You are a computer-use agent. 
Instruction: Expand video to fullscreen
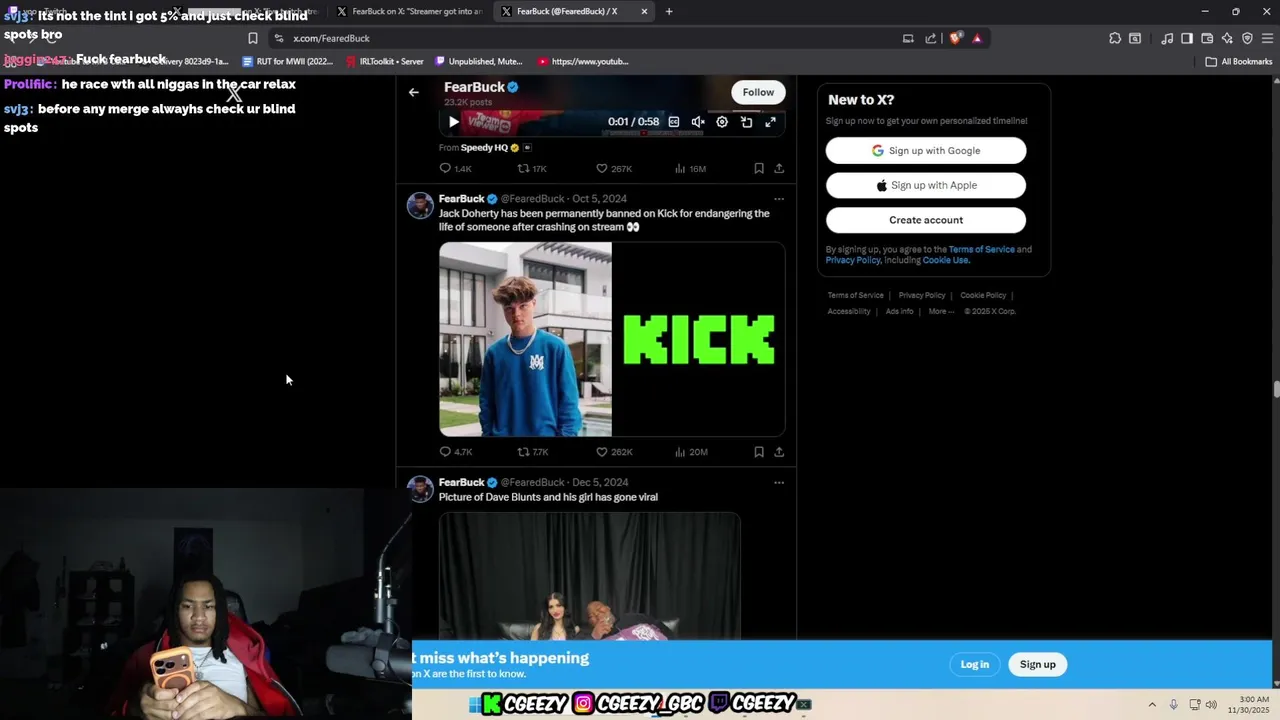click(x=770, y=122)
